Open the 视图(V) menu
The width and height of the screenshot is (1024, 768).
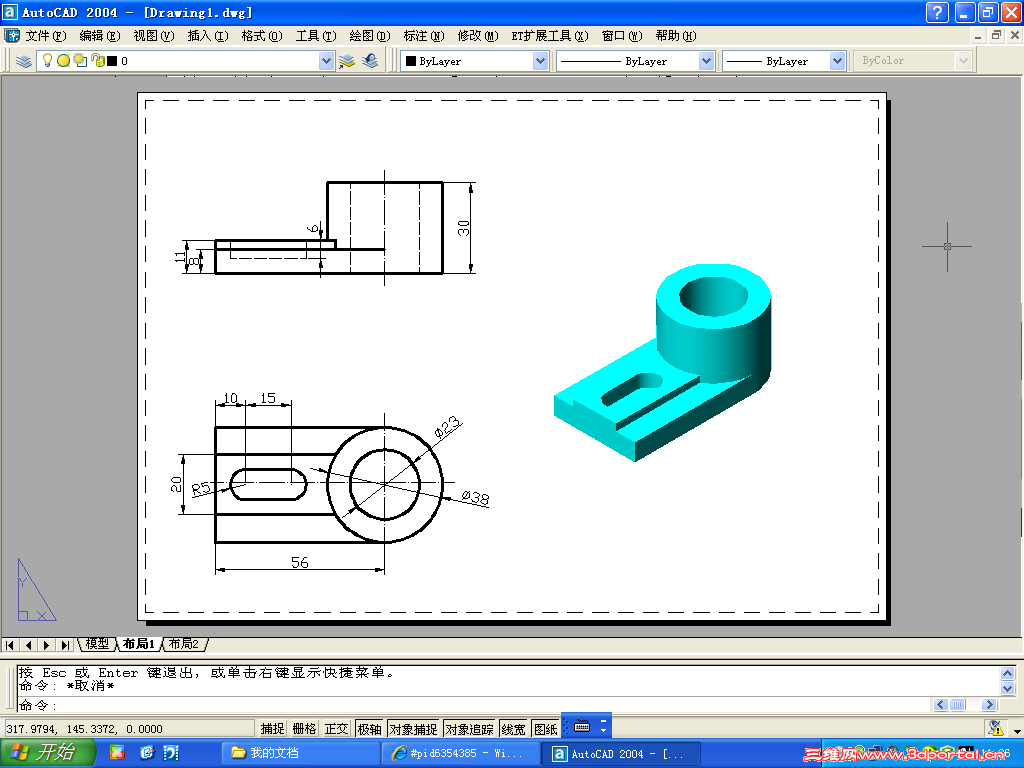pos(153,36)
